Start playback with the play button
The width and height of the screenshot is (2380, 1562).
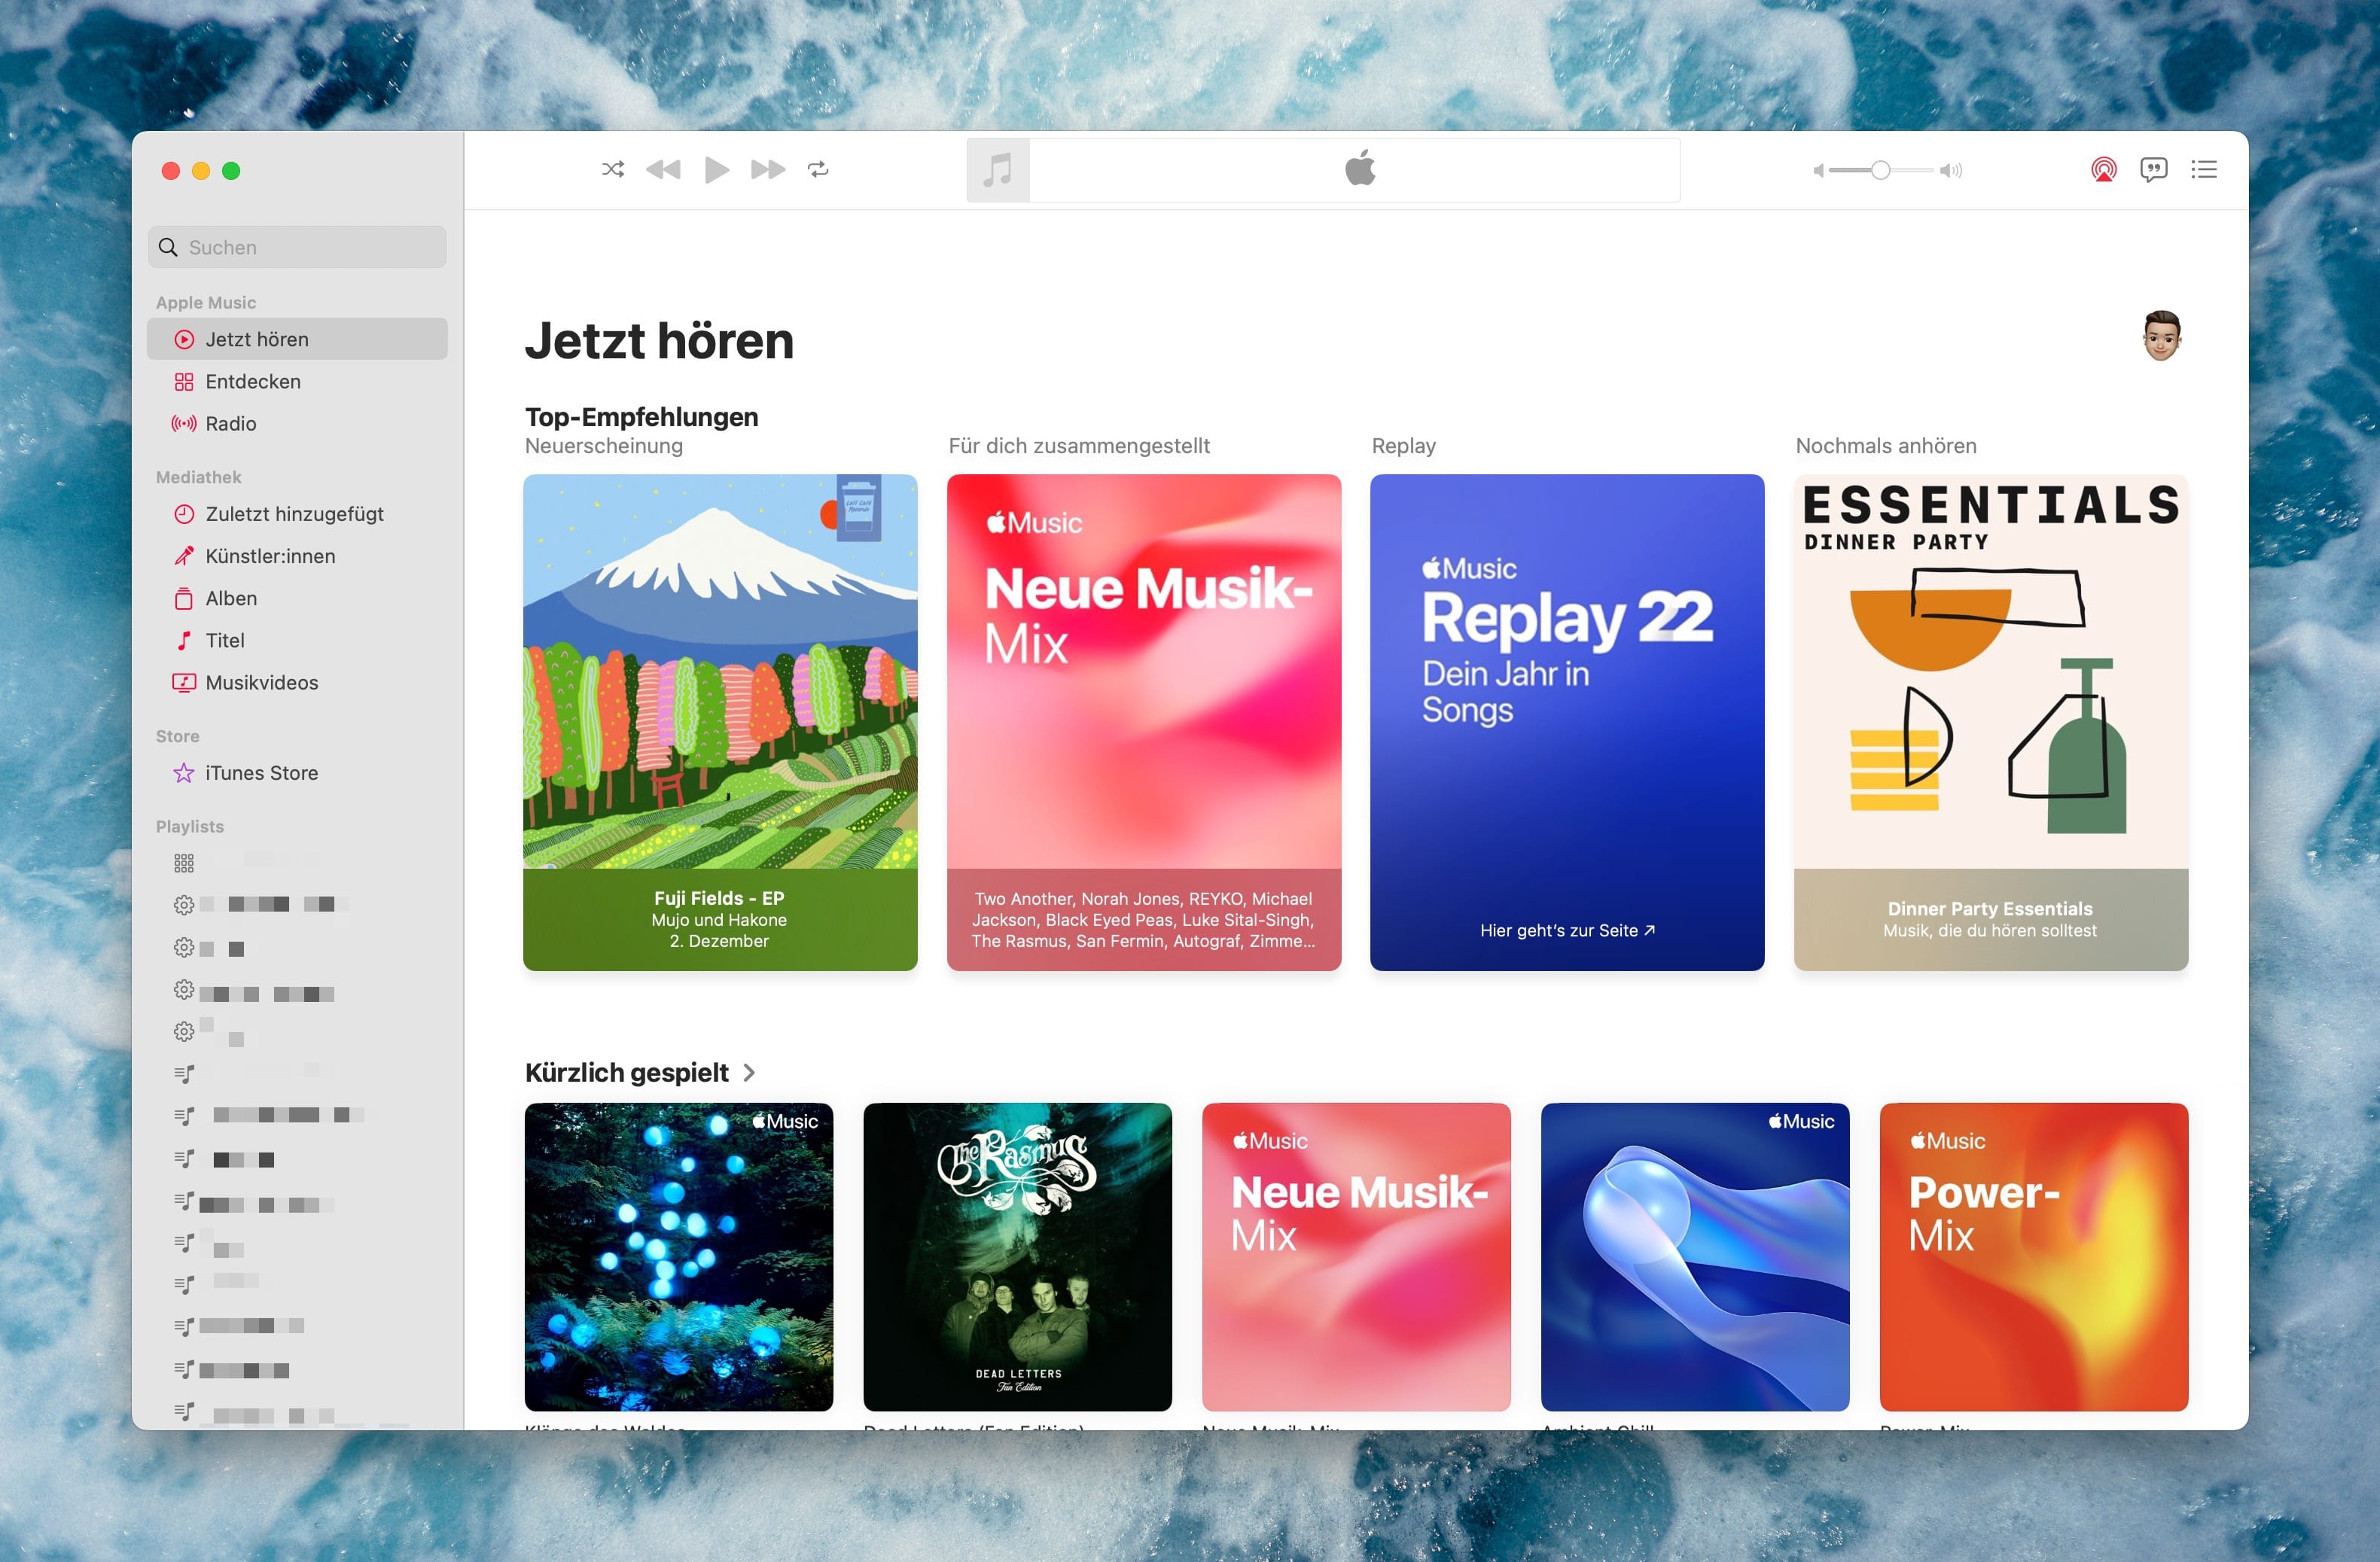(716, 169)
